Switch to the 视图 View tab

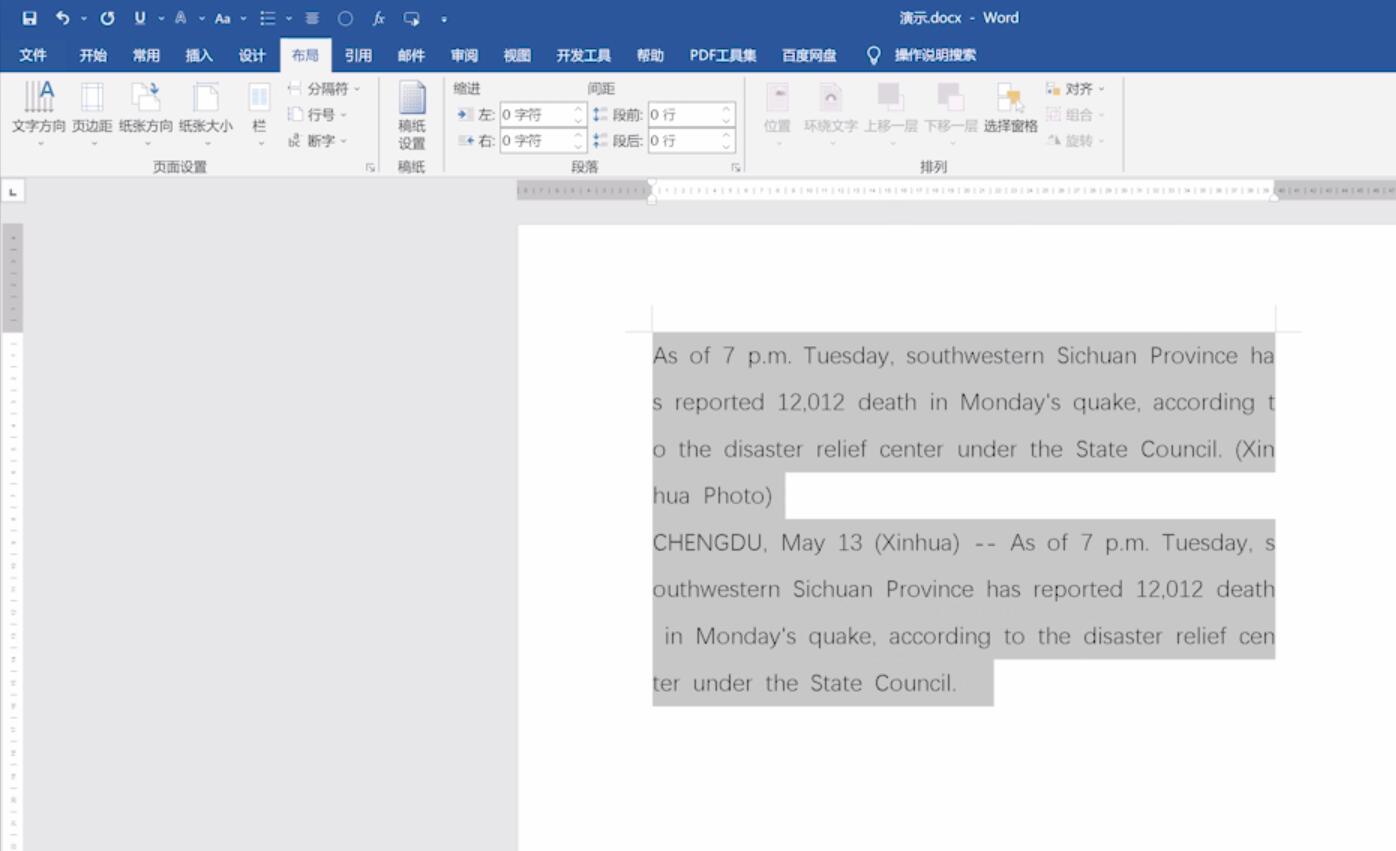pos(517,55)
